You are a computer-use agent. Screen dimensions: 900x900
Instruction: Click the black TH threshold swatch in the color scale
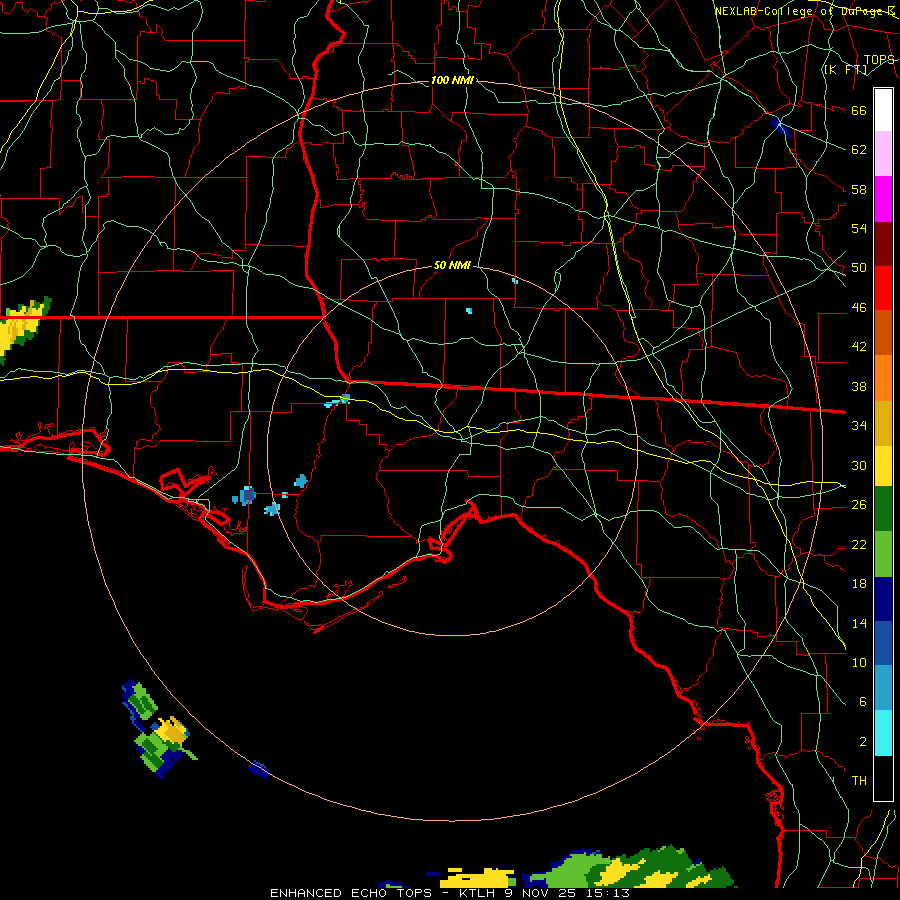(883, 778)
